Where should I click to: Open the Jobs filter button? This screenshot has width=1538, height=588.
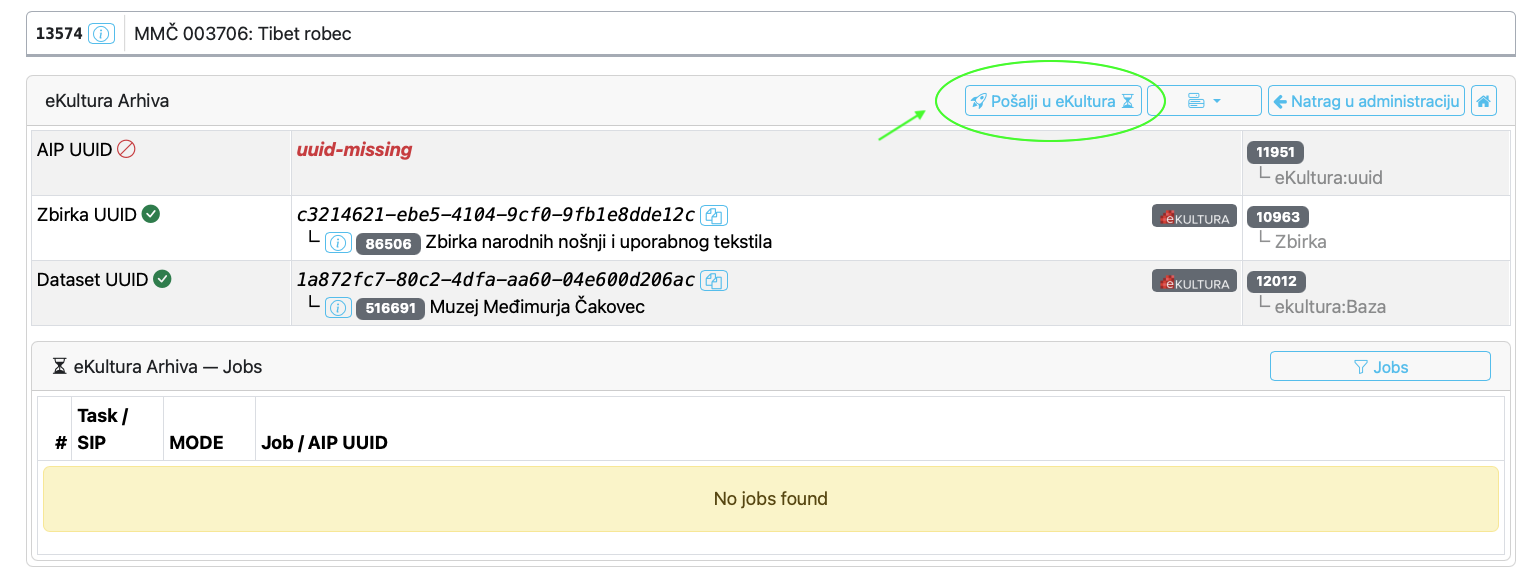[x=1380, y=367]
